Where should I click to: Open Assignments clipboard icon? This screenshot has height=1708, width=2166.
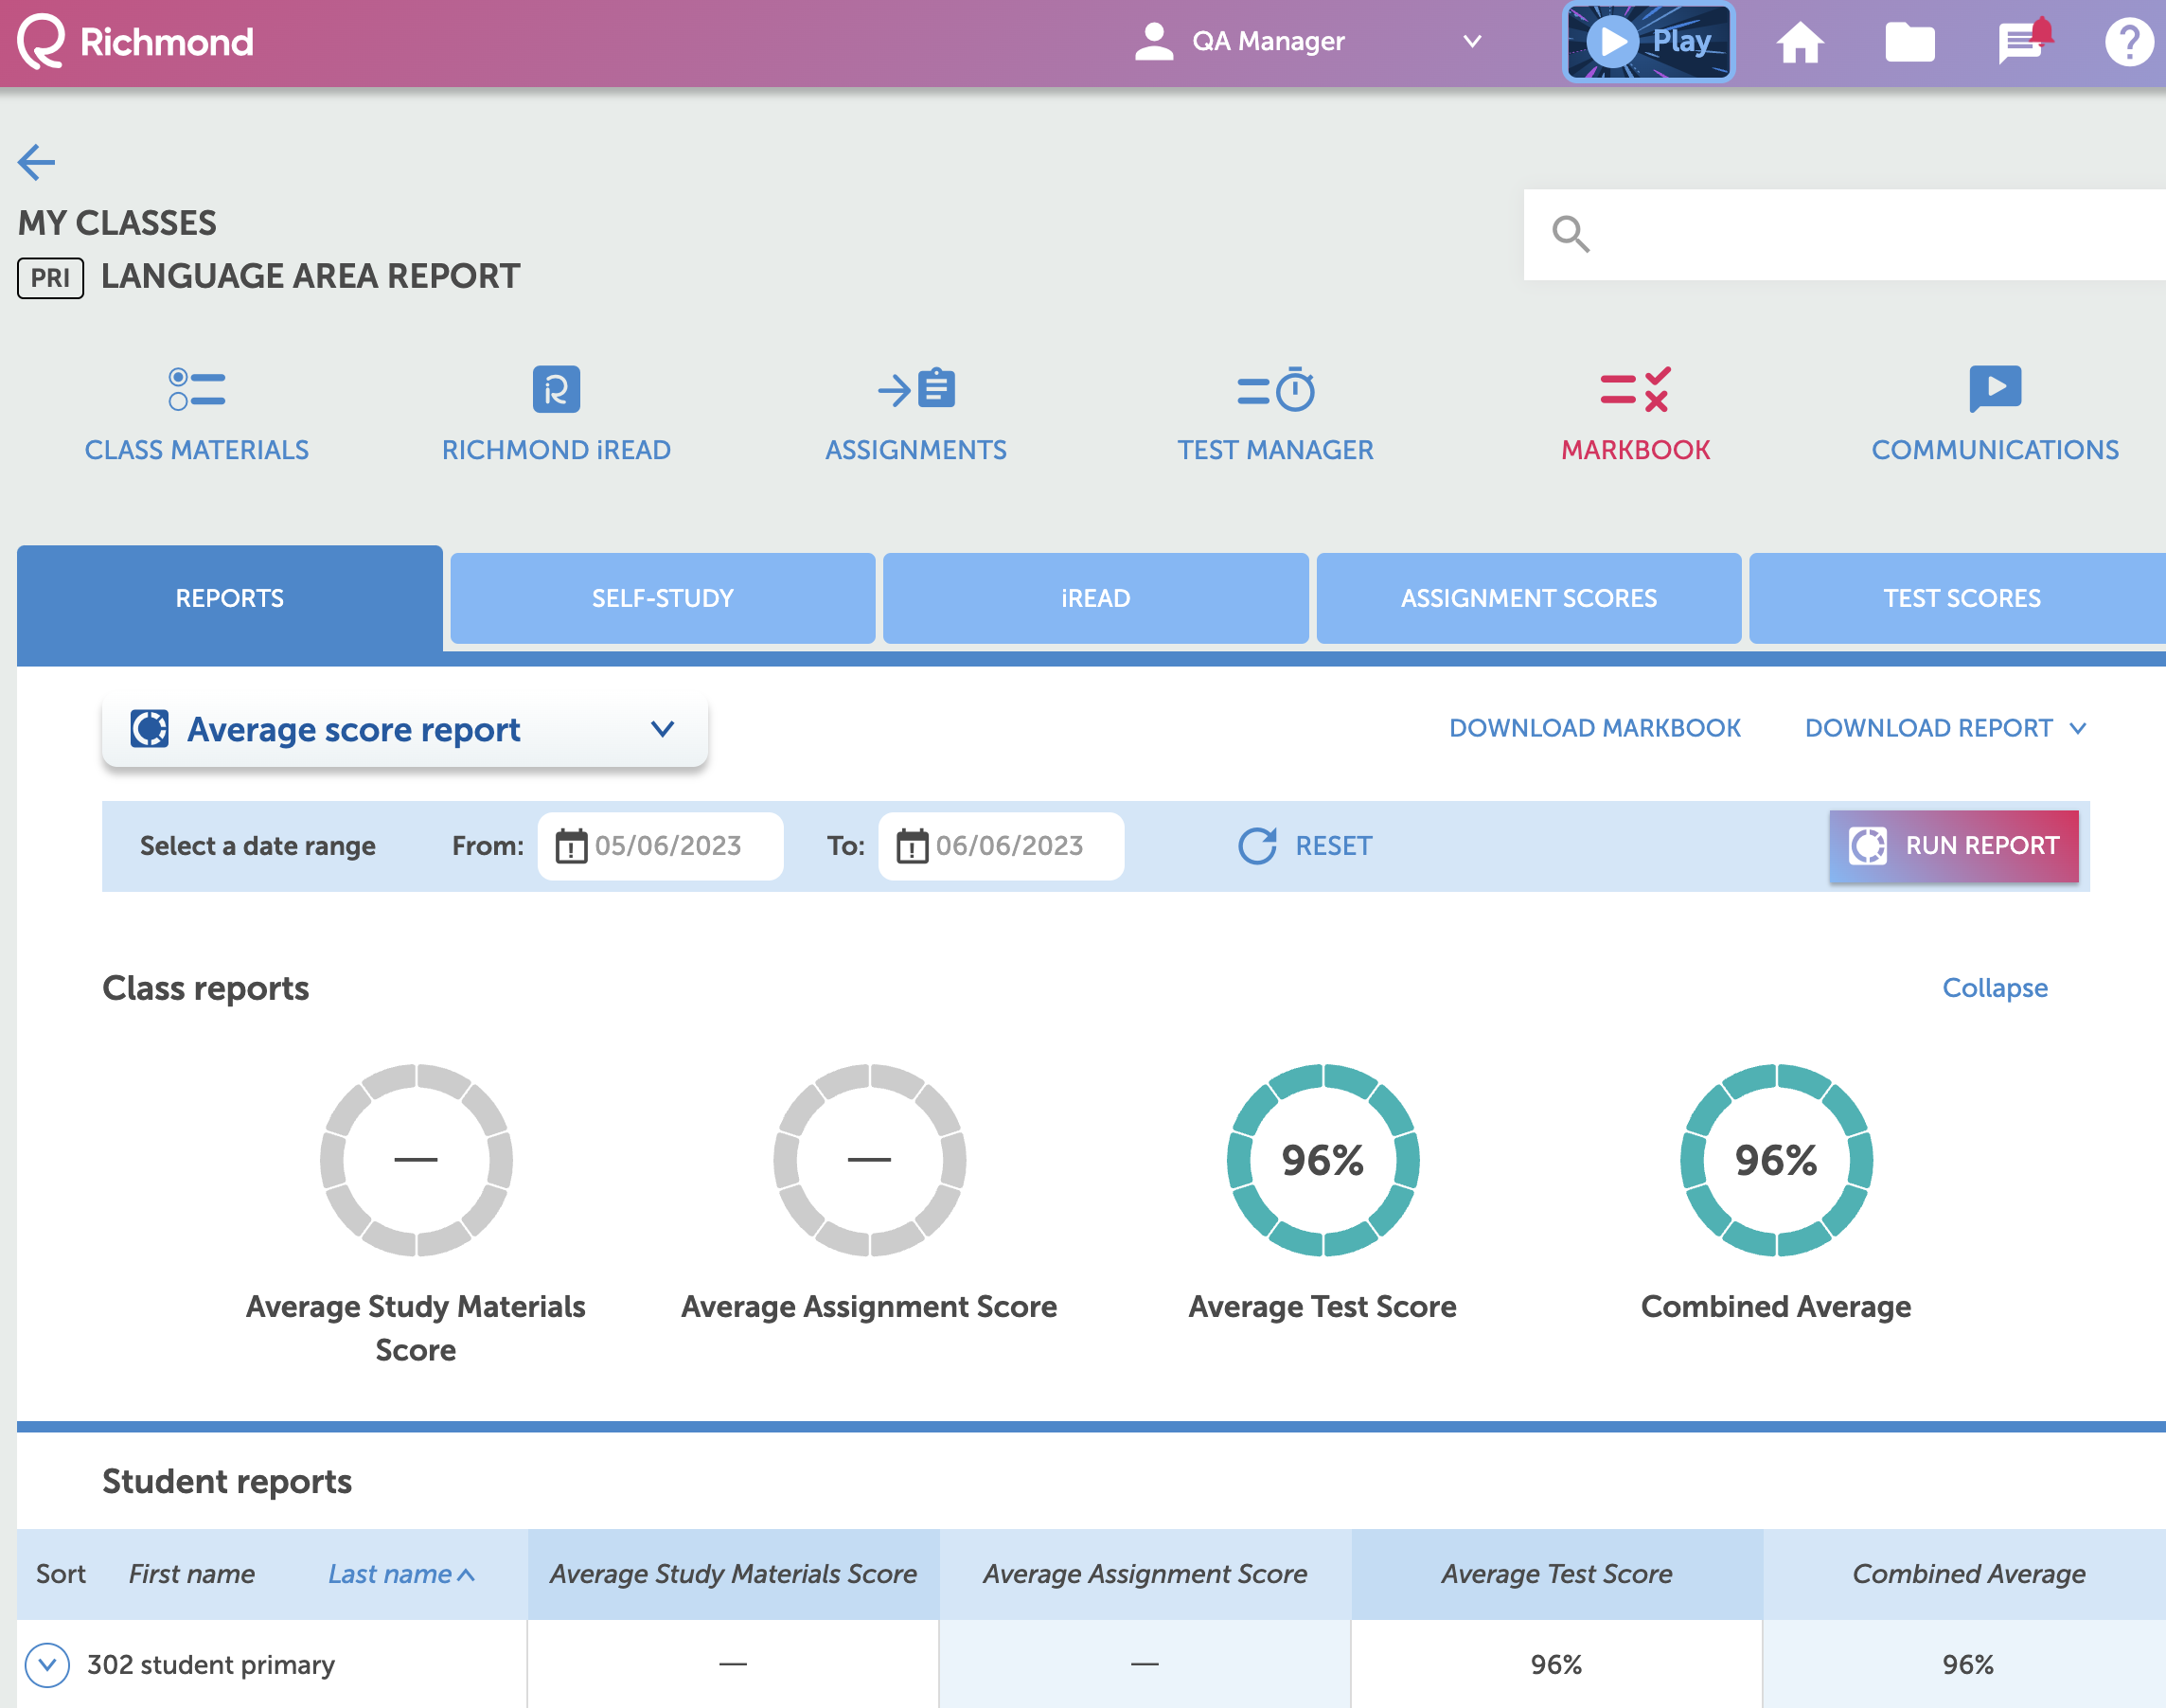[916, 389]
